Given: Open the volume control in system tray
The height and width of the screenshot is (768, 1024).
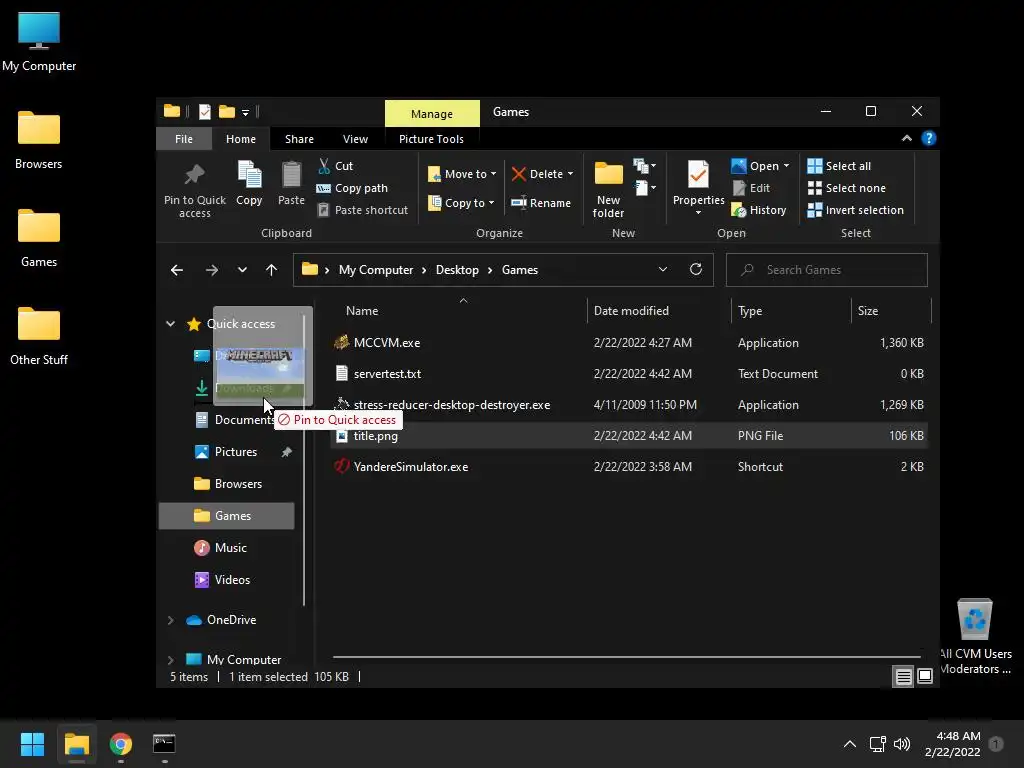Looking at the screenshot, I should (x=902, y=744).
